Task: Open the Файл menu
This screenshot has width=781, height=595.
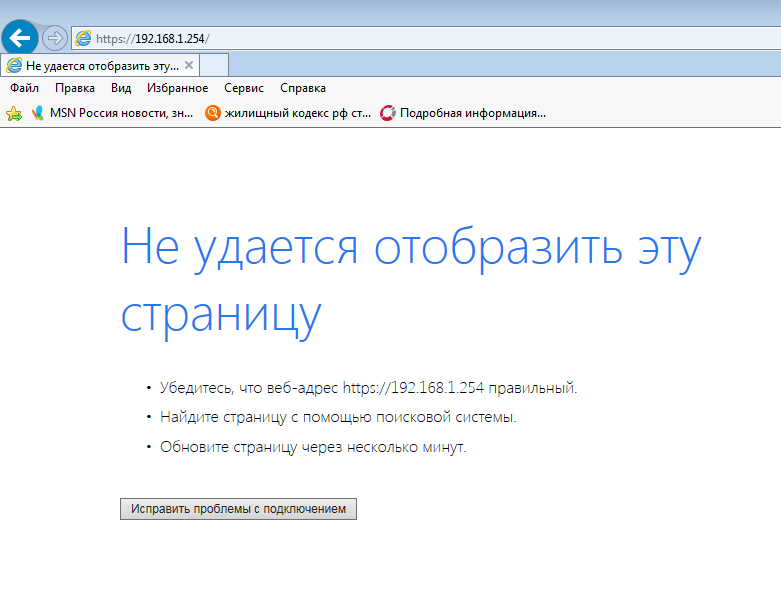Action: tap(24, 88)
